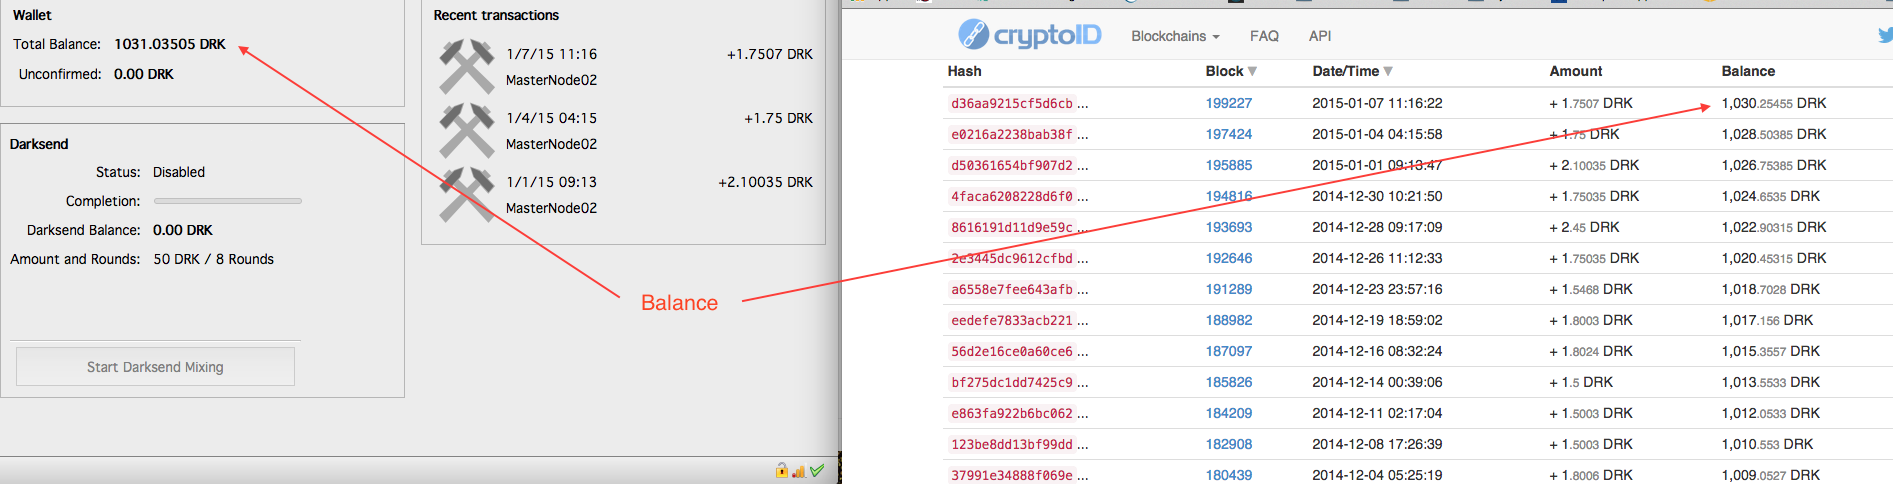Image resolution: width=1893 pixels, height=484 pixels.
Task: Select the amount cell + 1.5 DRK
Action: 1581,382
